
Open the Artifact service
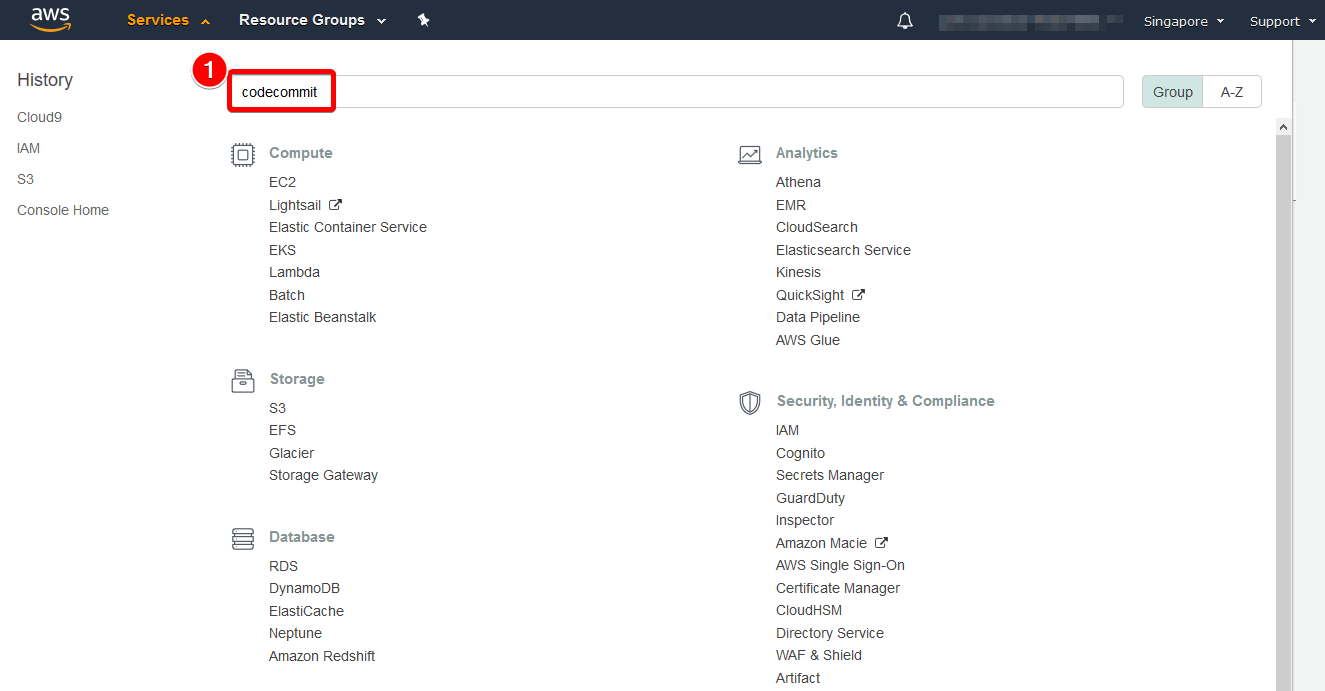point(798,678)
